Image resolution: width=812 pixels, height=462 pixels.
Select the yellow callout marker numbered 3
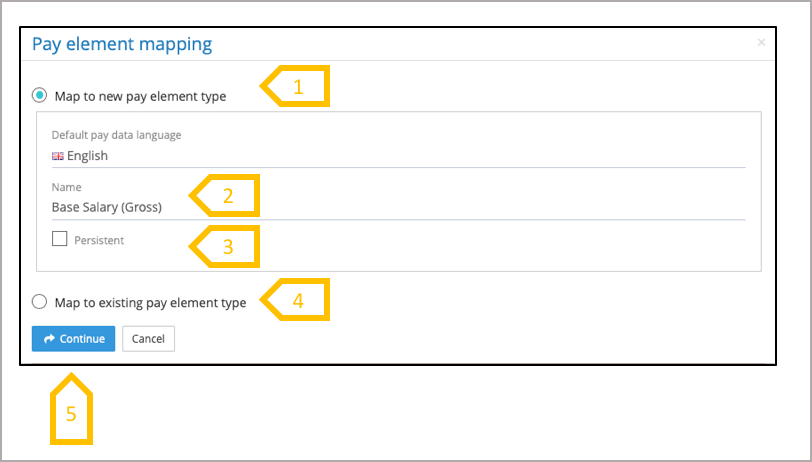click(227, 246)
